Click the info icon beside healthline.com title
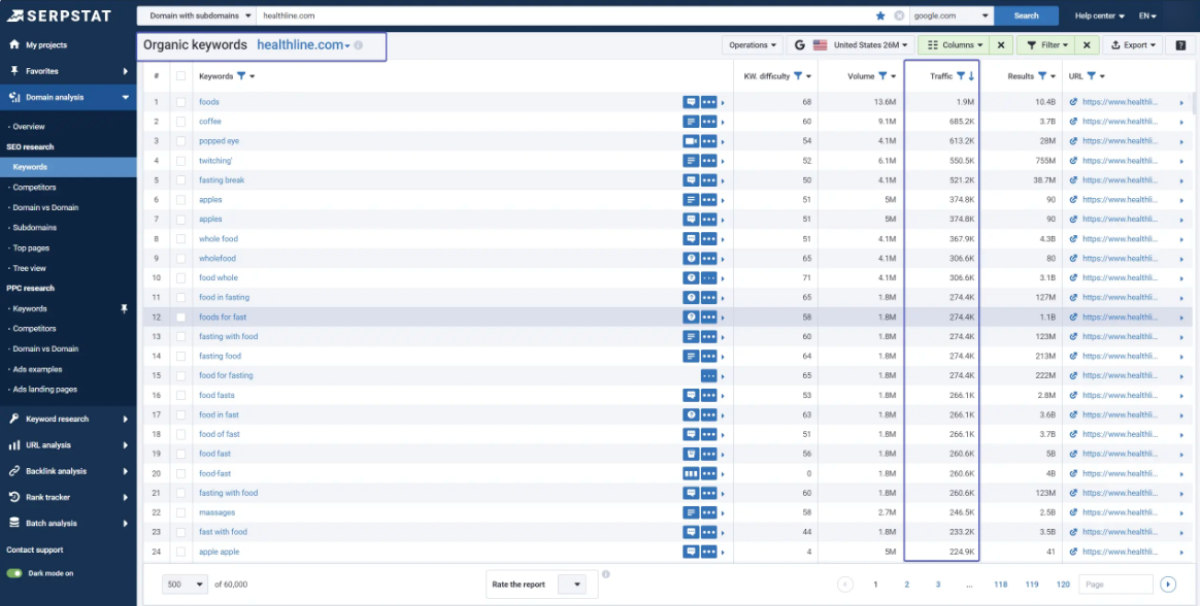 coord(358,46)
